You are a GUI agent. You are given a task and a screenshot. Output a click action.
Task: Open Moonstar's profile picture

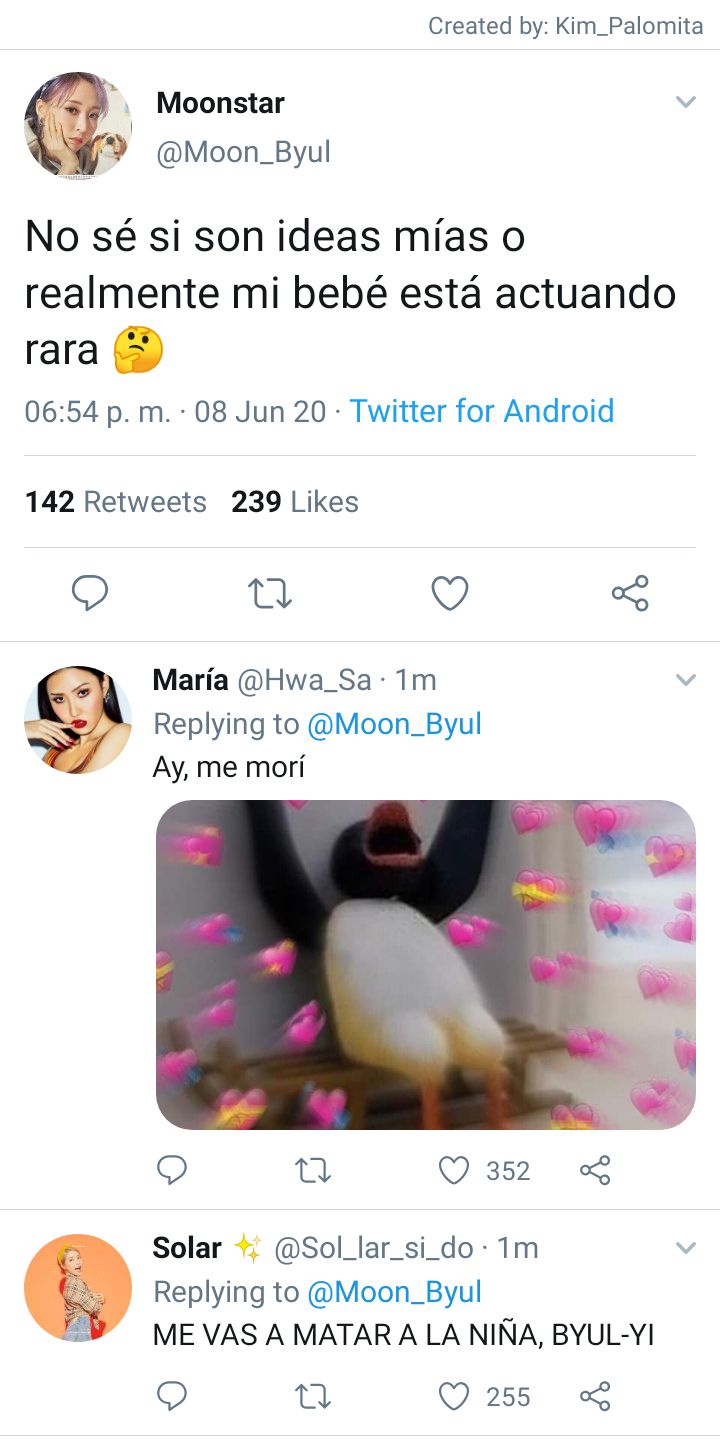point(78,126)
